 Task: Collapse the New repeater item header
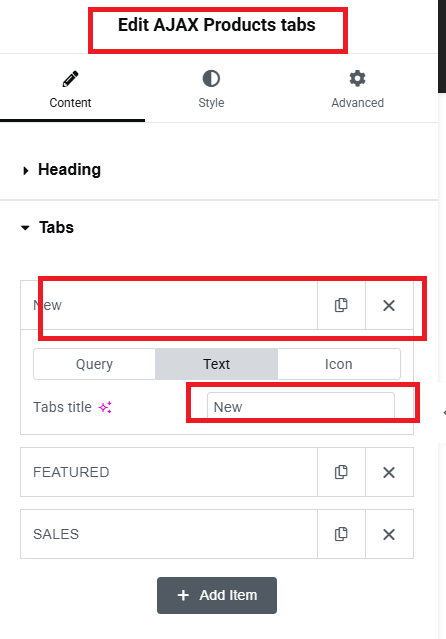(x=169, y=305)
